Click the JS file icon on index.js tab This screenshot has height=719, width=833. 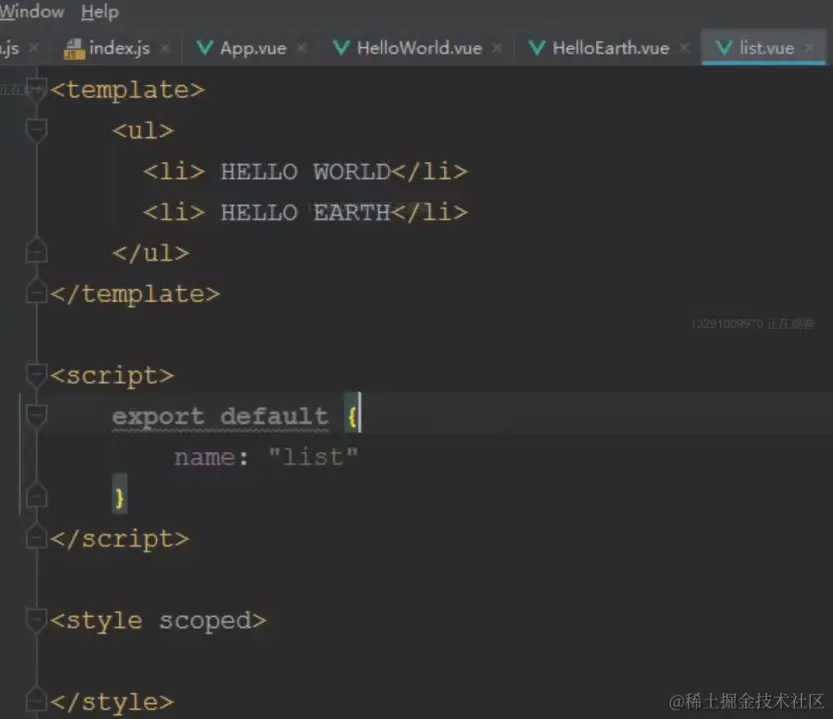point(74,49)
